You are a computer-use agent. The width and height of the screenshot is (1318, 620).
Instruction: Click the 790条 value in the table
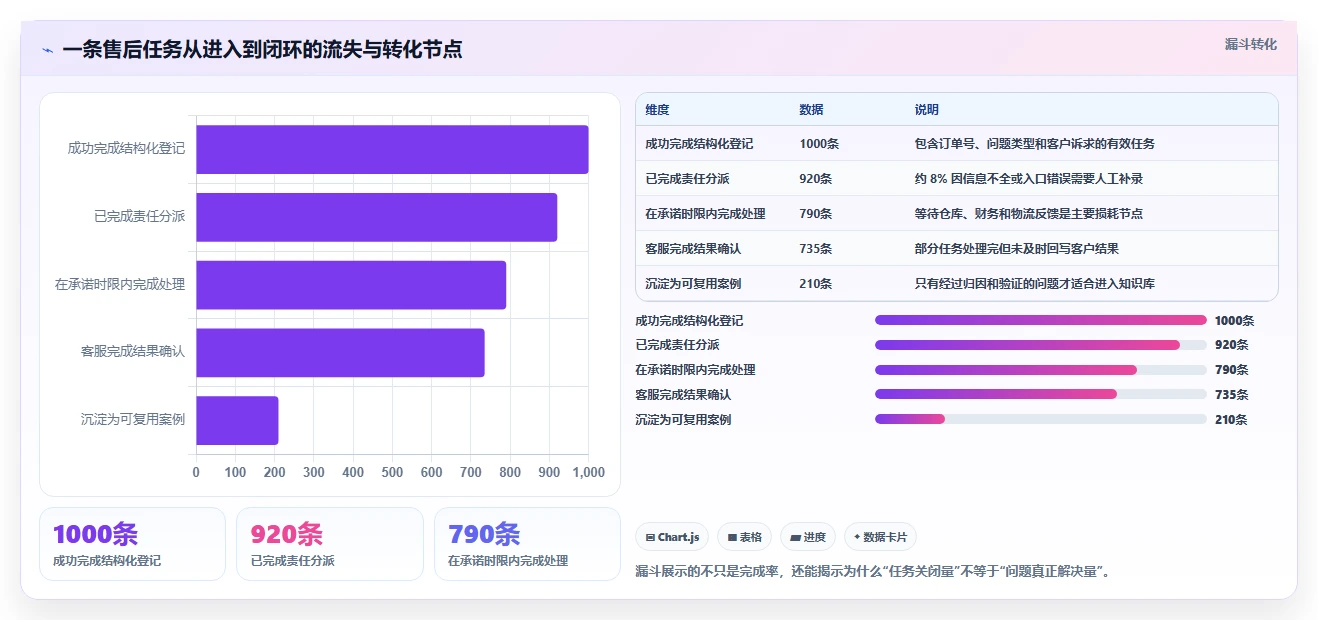coord(816,214)
